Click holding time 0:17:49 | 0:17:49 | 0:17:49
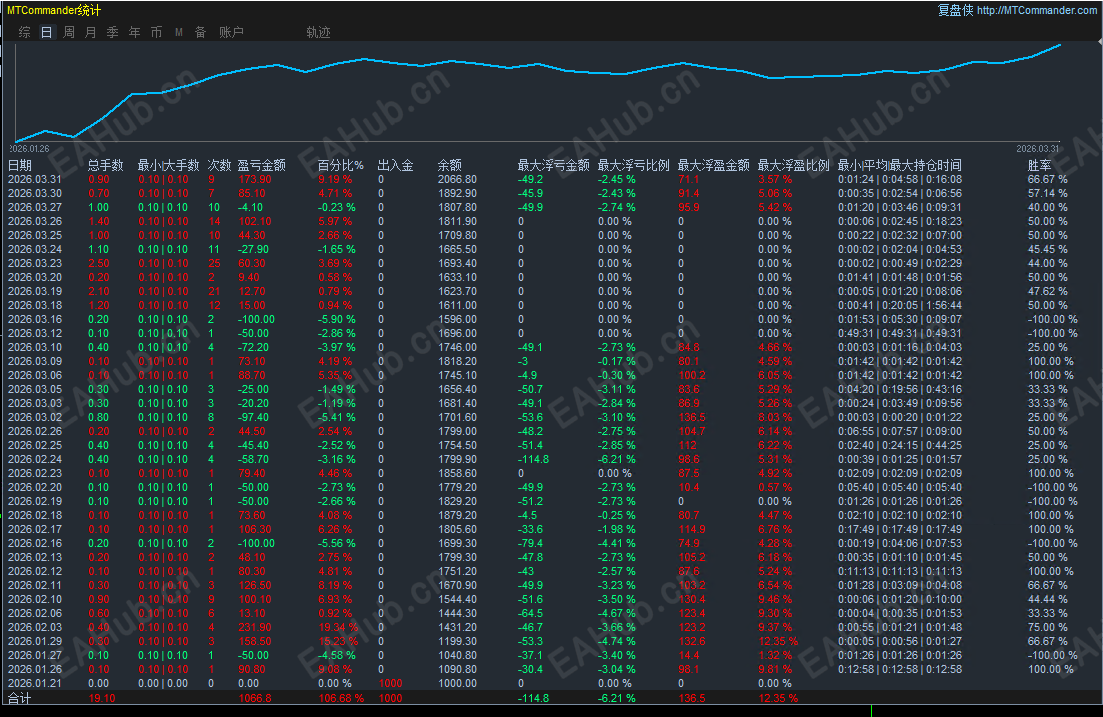 pos(900,529)
